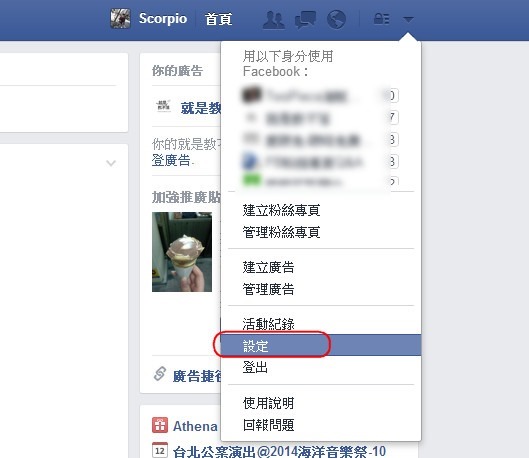Open the ice cream cone post thumbnail
The height and width of the screenshot is (458, 529).
pyautogui.click(x=182, y=252)
